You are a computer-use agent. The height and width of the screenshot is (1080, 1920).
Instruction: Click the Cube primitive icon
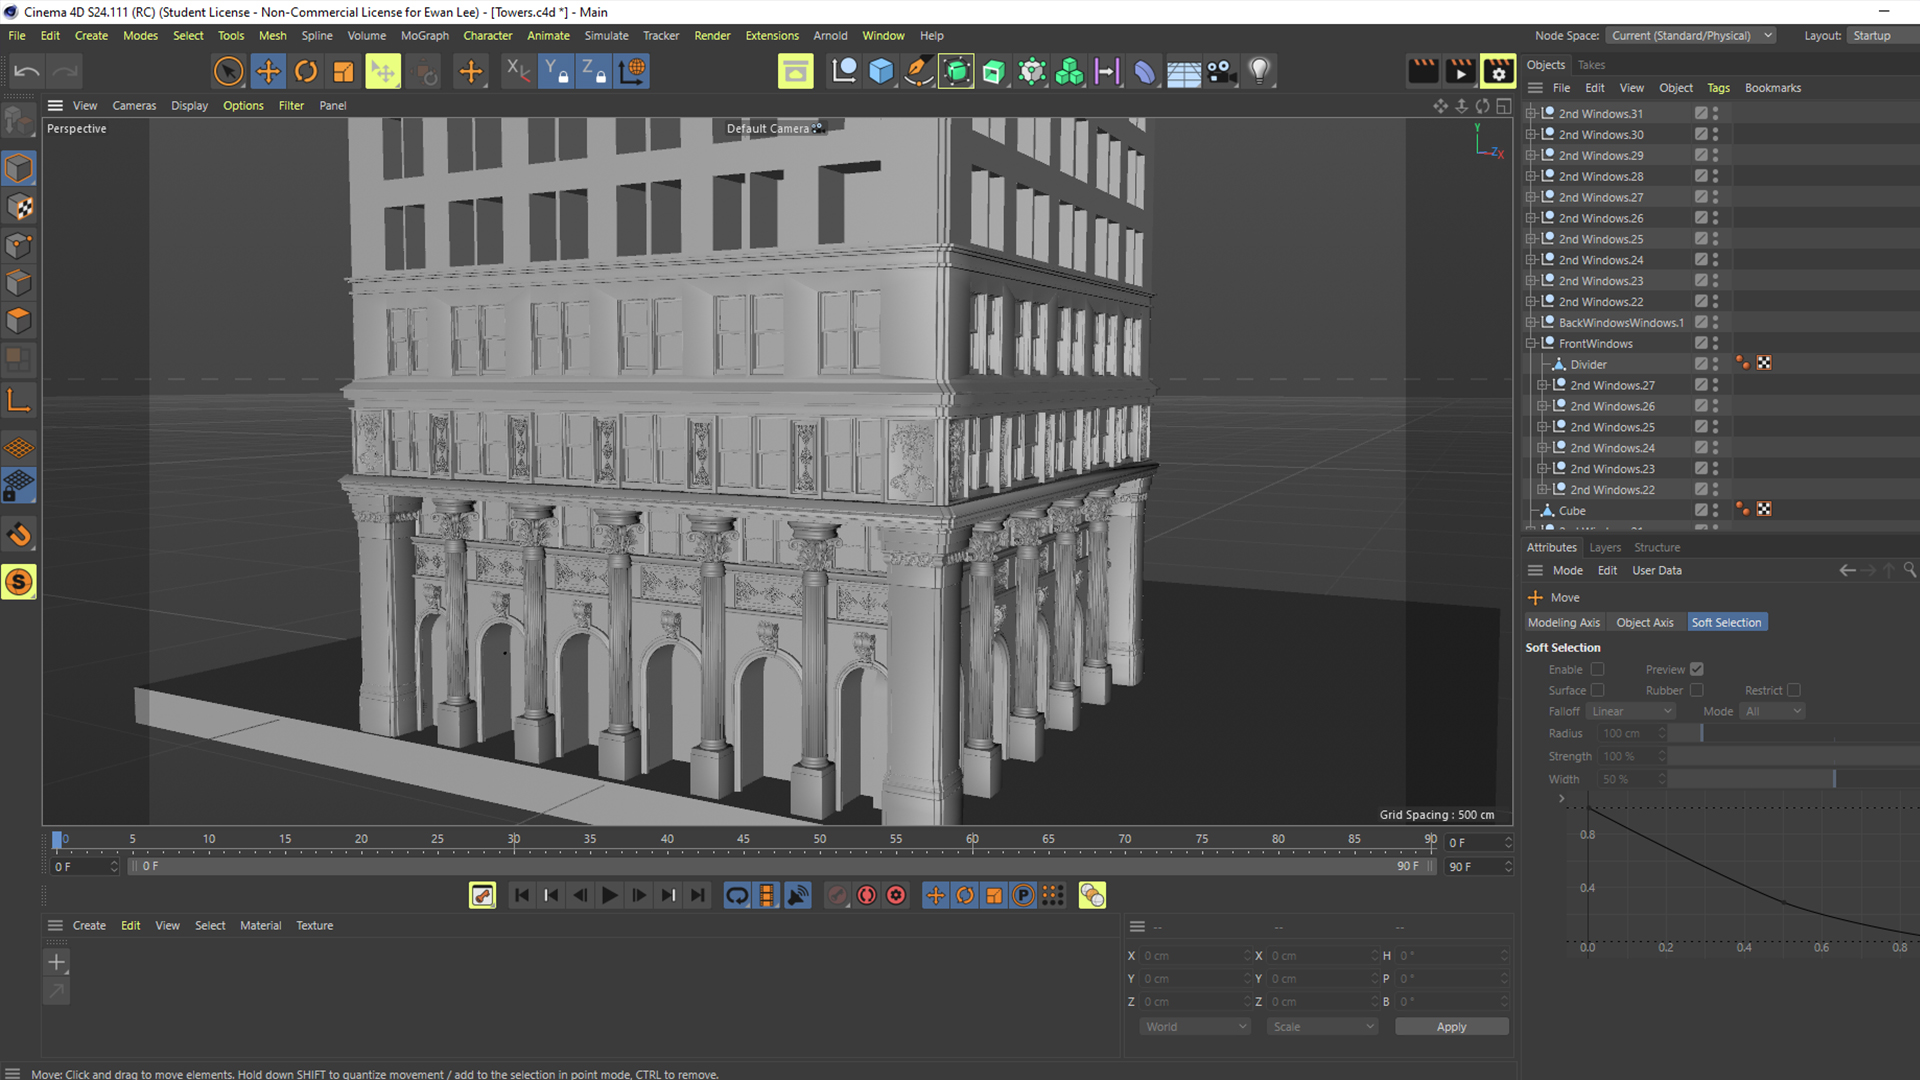(x=881, y=71)
